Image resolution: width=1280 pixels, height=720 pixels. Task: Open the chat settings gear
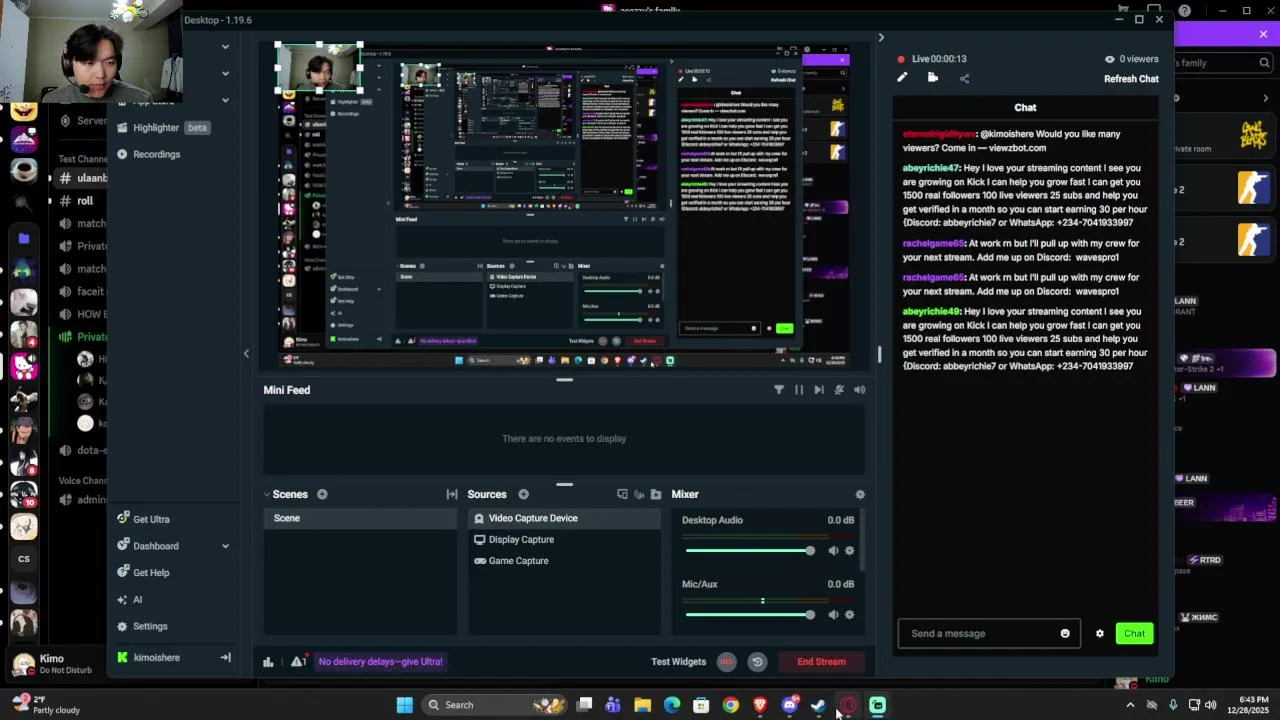pos(1100,633)
